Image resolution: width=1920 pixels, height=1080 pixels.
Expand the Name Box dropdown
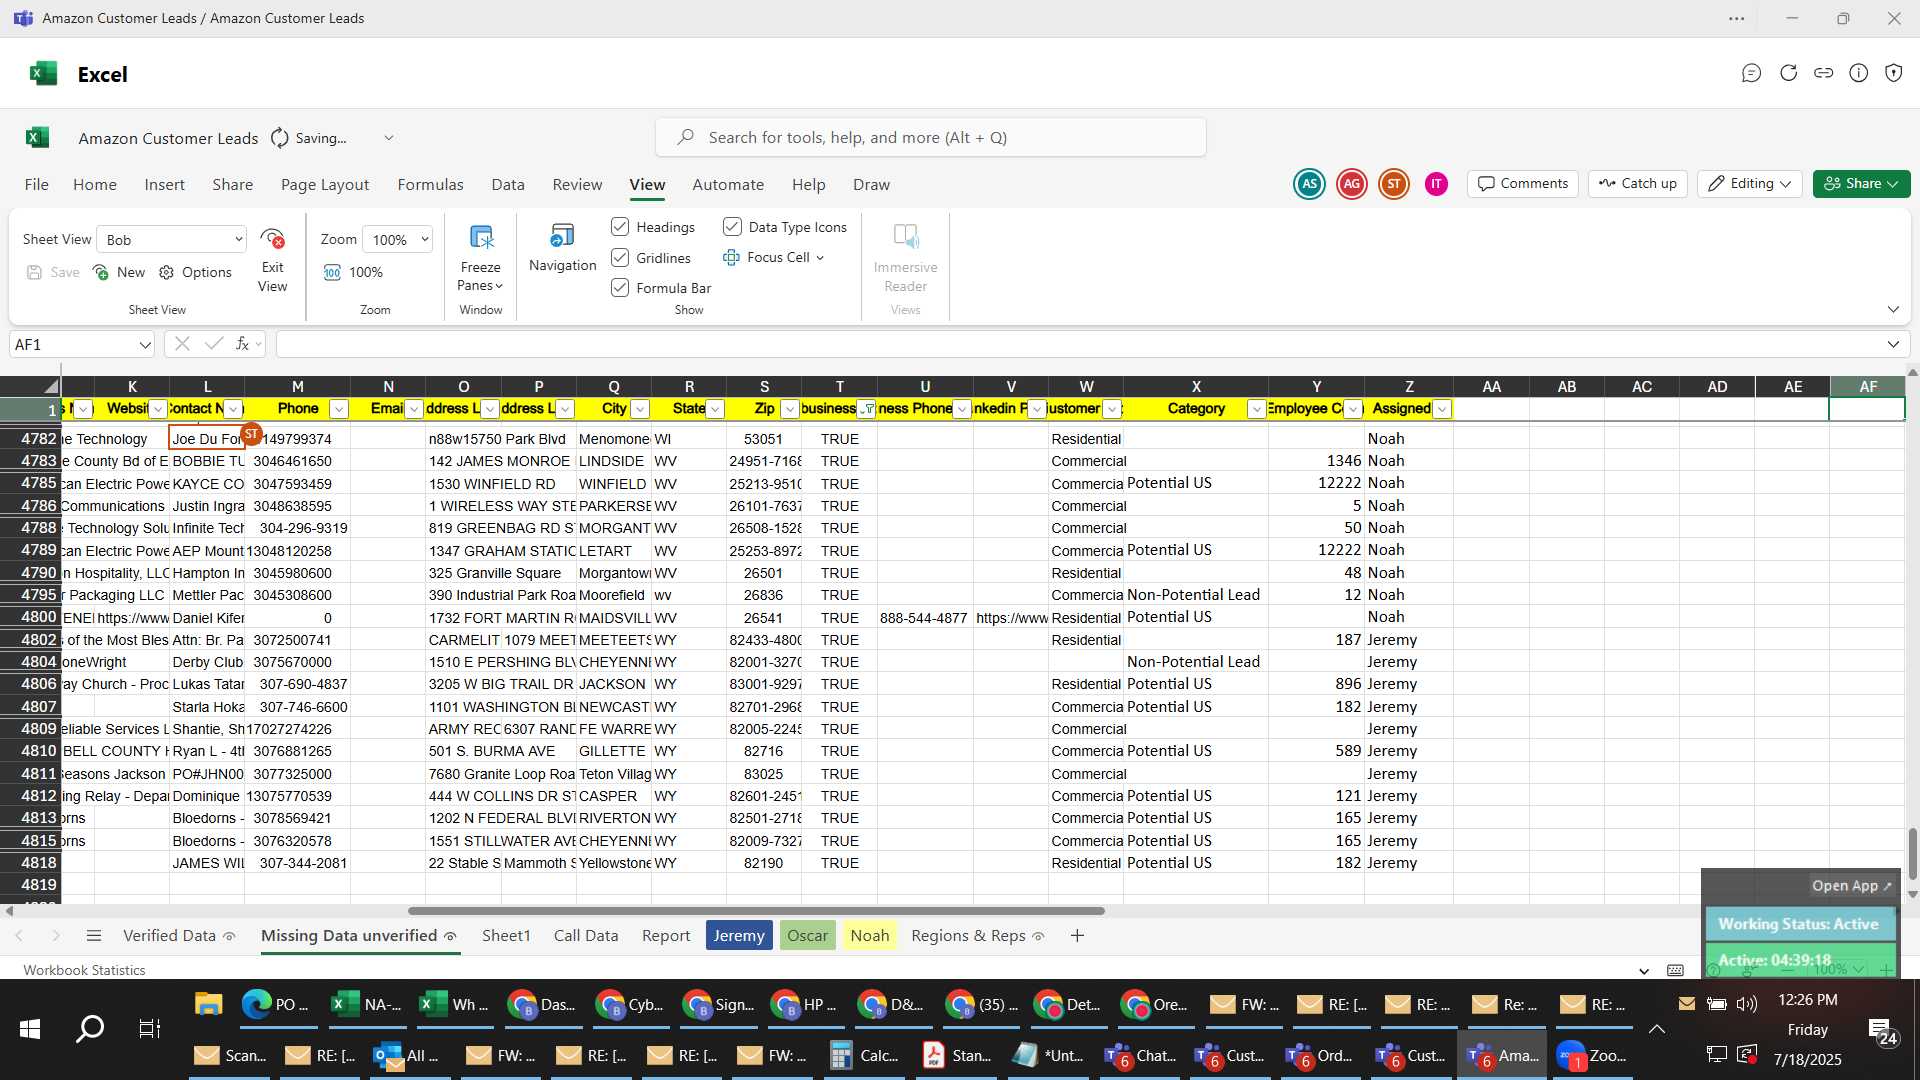coord(145,345)
